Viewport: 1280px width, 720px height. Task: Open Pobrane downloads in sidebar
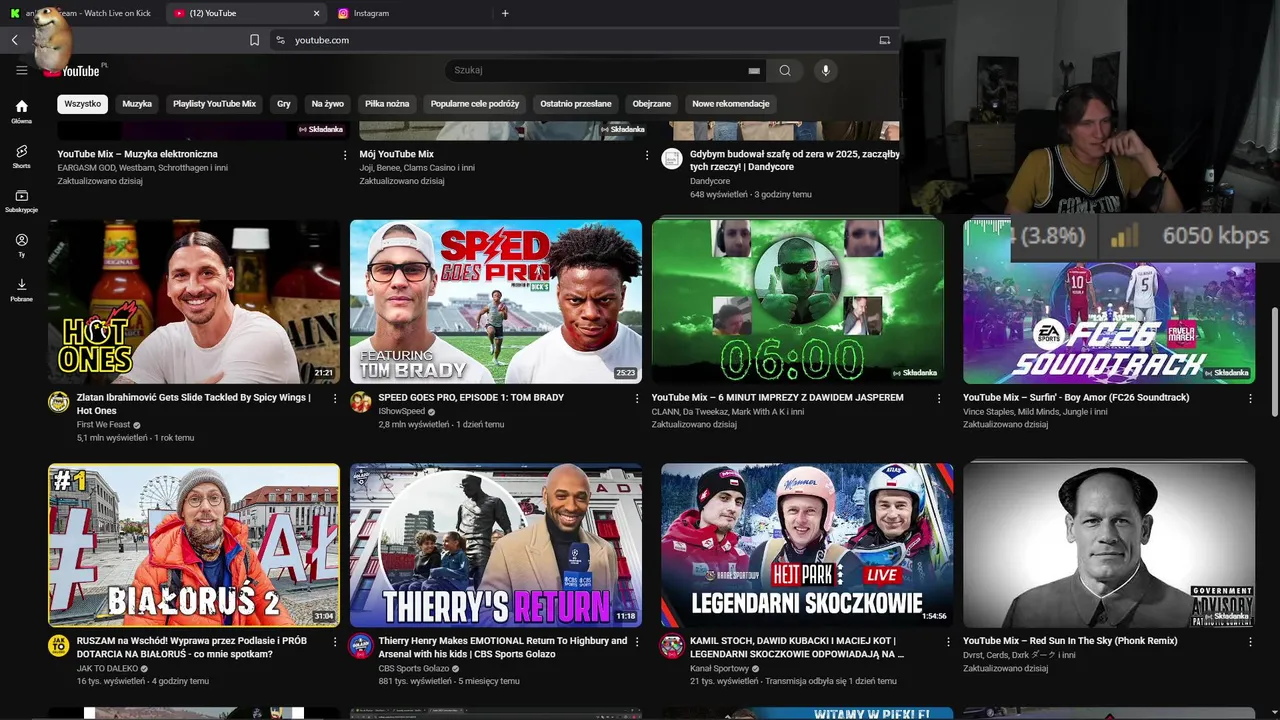point(21,289)
